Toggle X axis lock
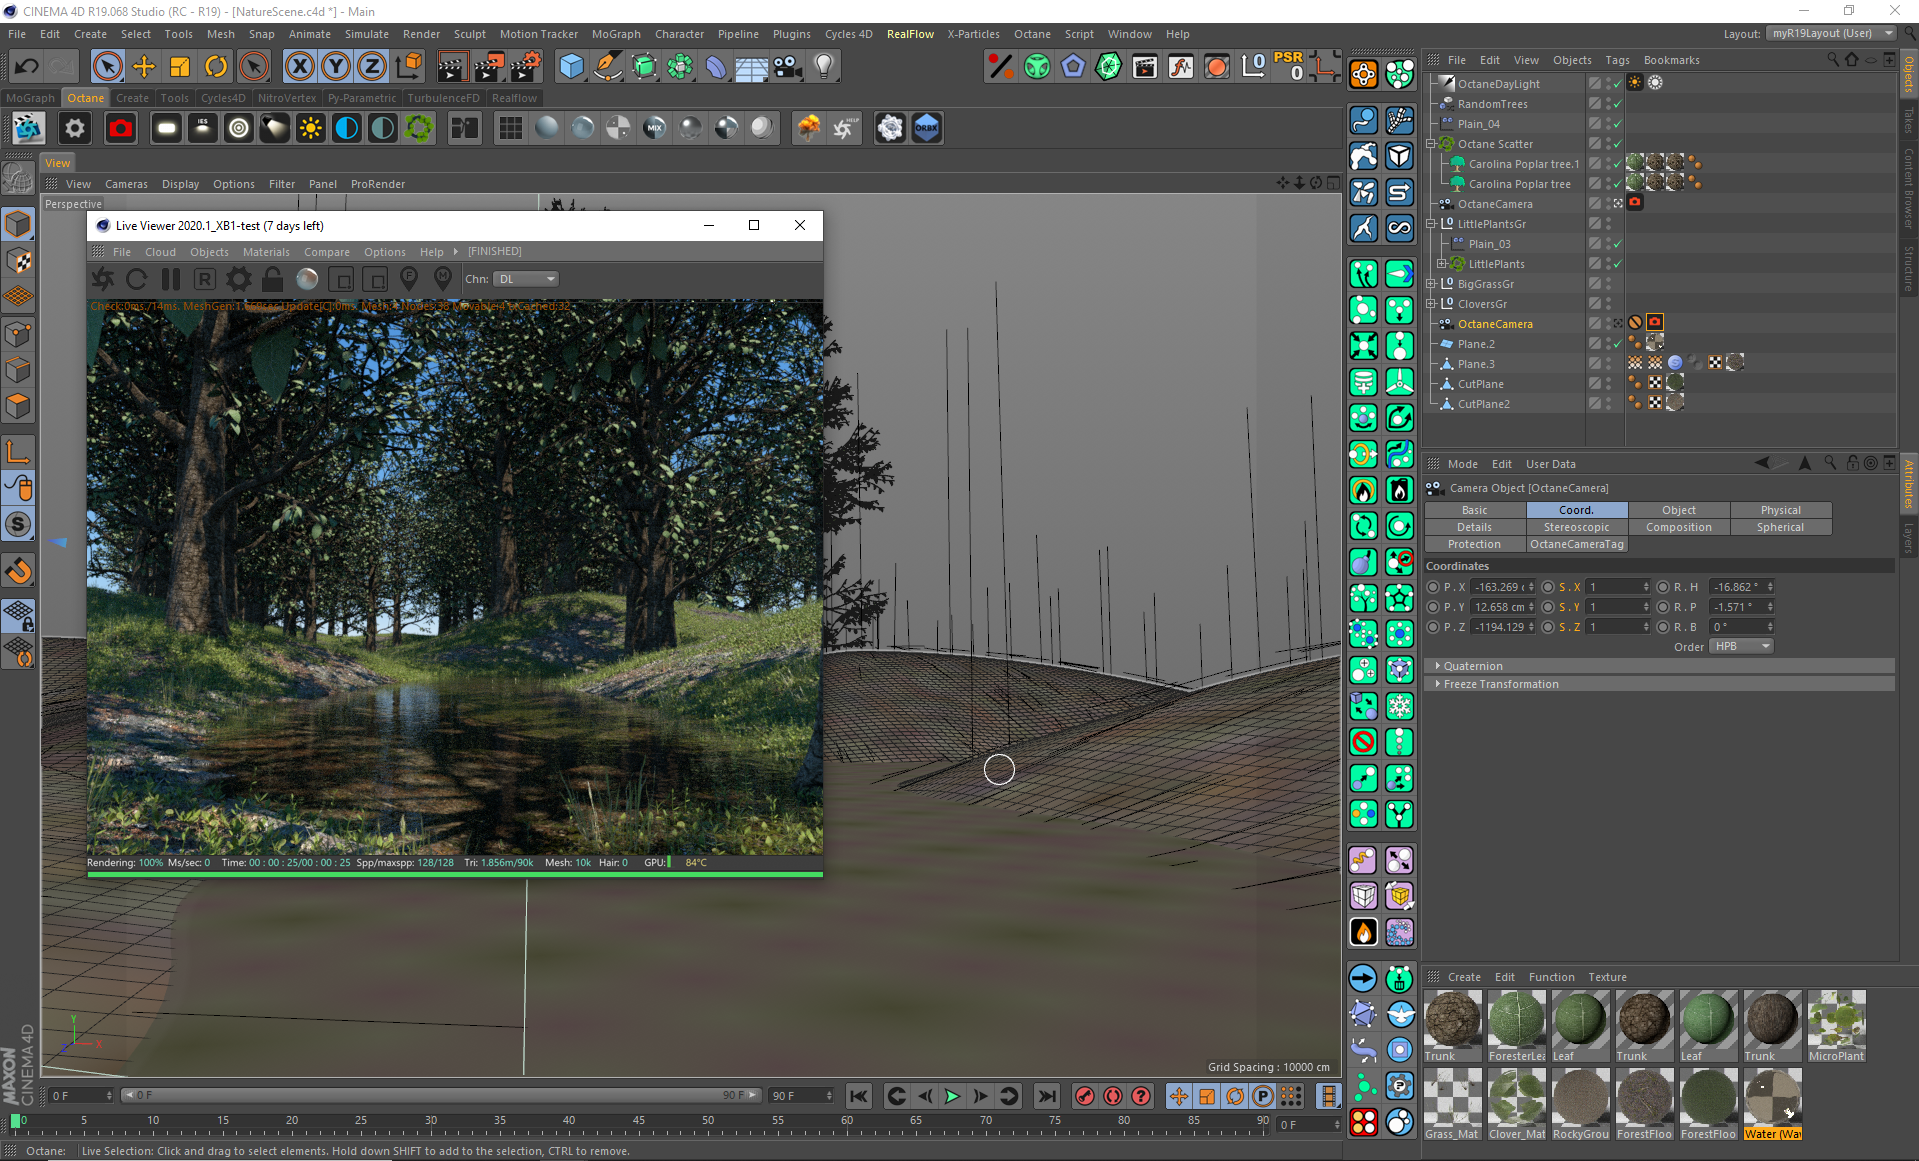Screen dimensions: 1919x1161 pos(299,67)
